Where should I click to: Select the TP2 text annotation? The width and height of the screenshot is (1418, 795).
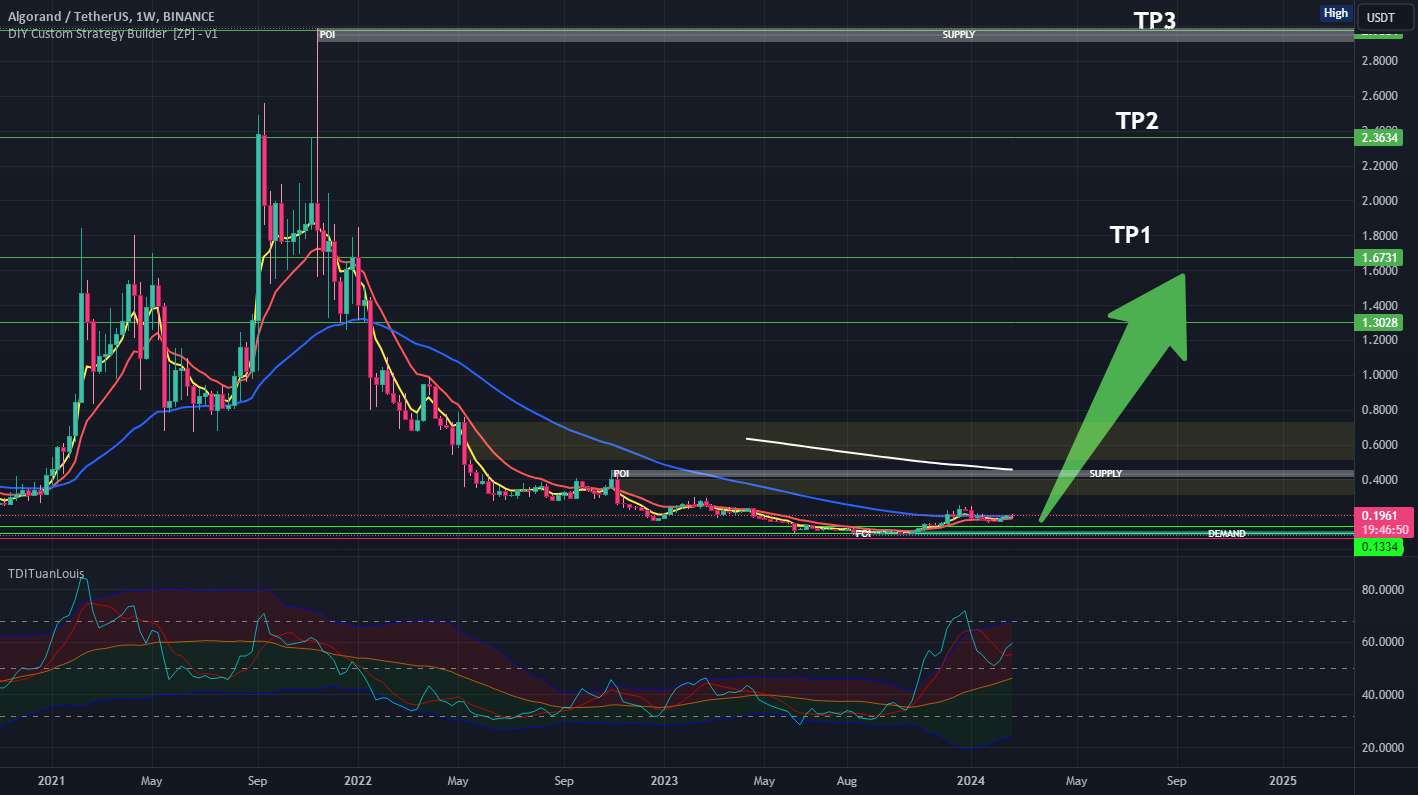pyautogui.click(x=1137, y=121)
